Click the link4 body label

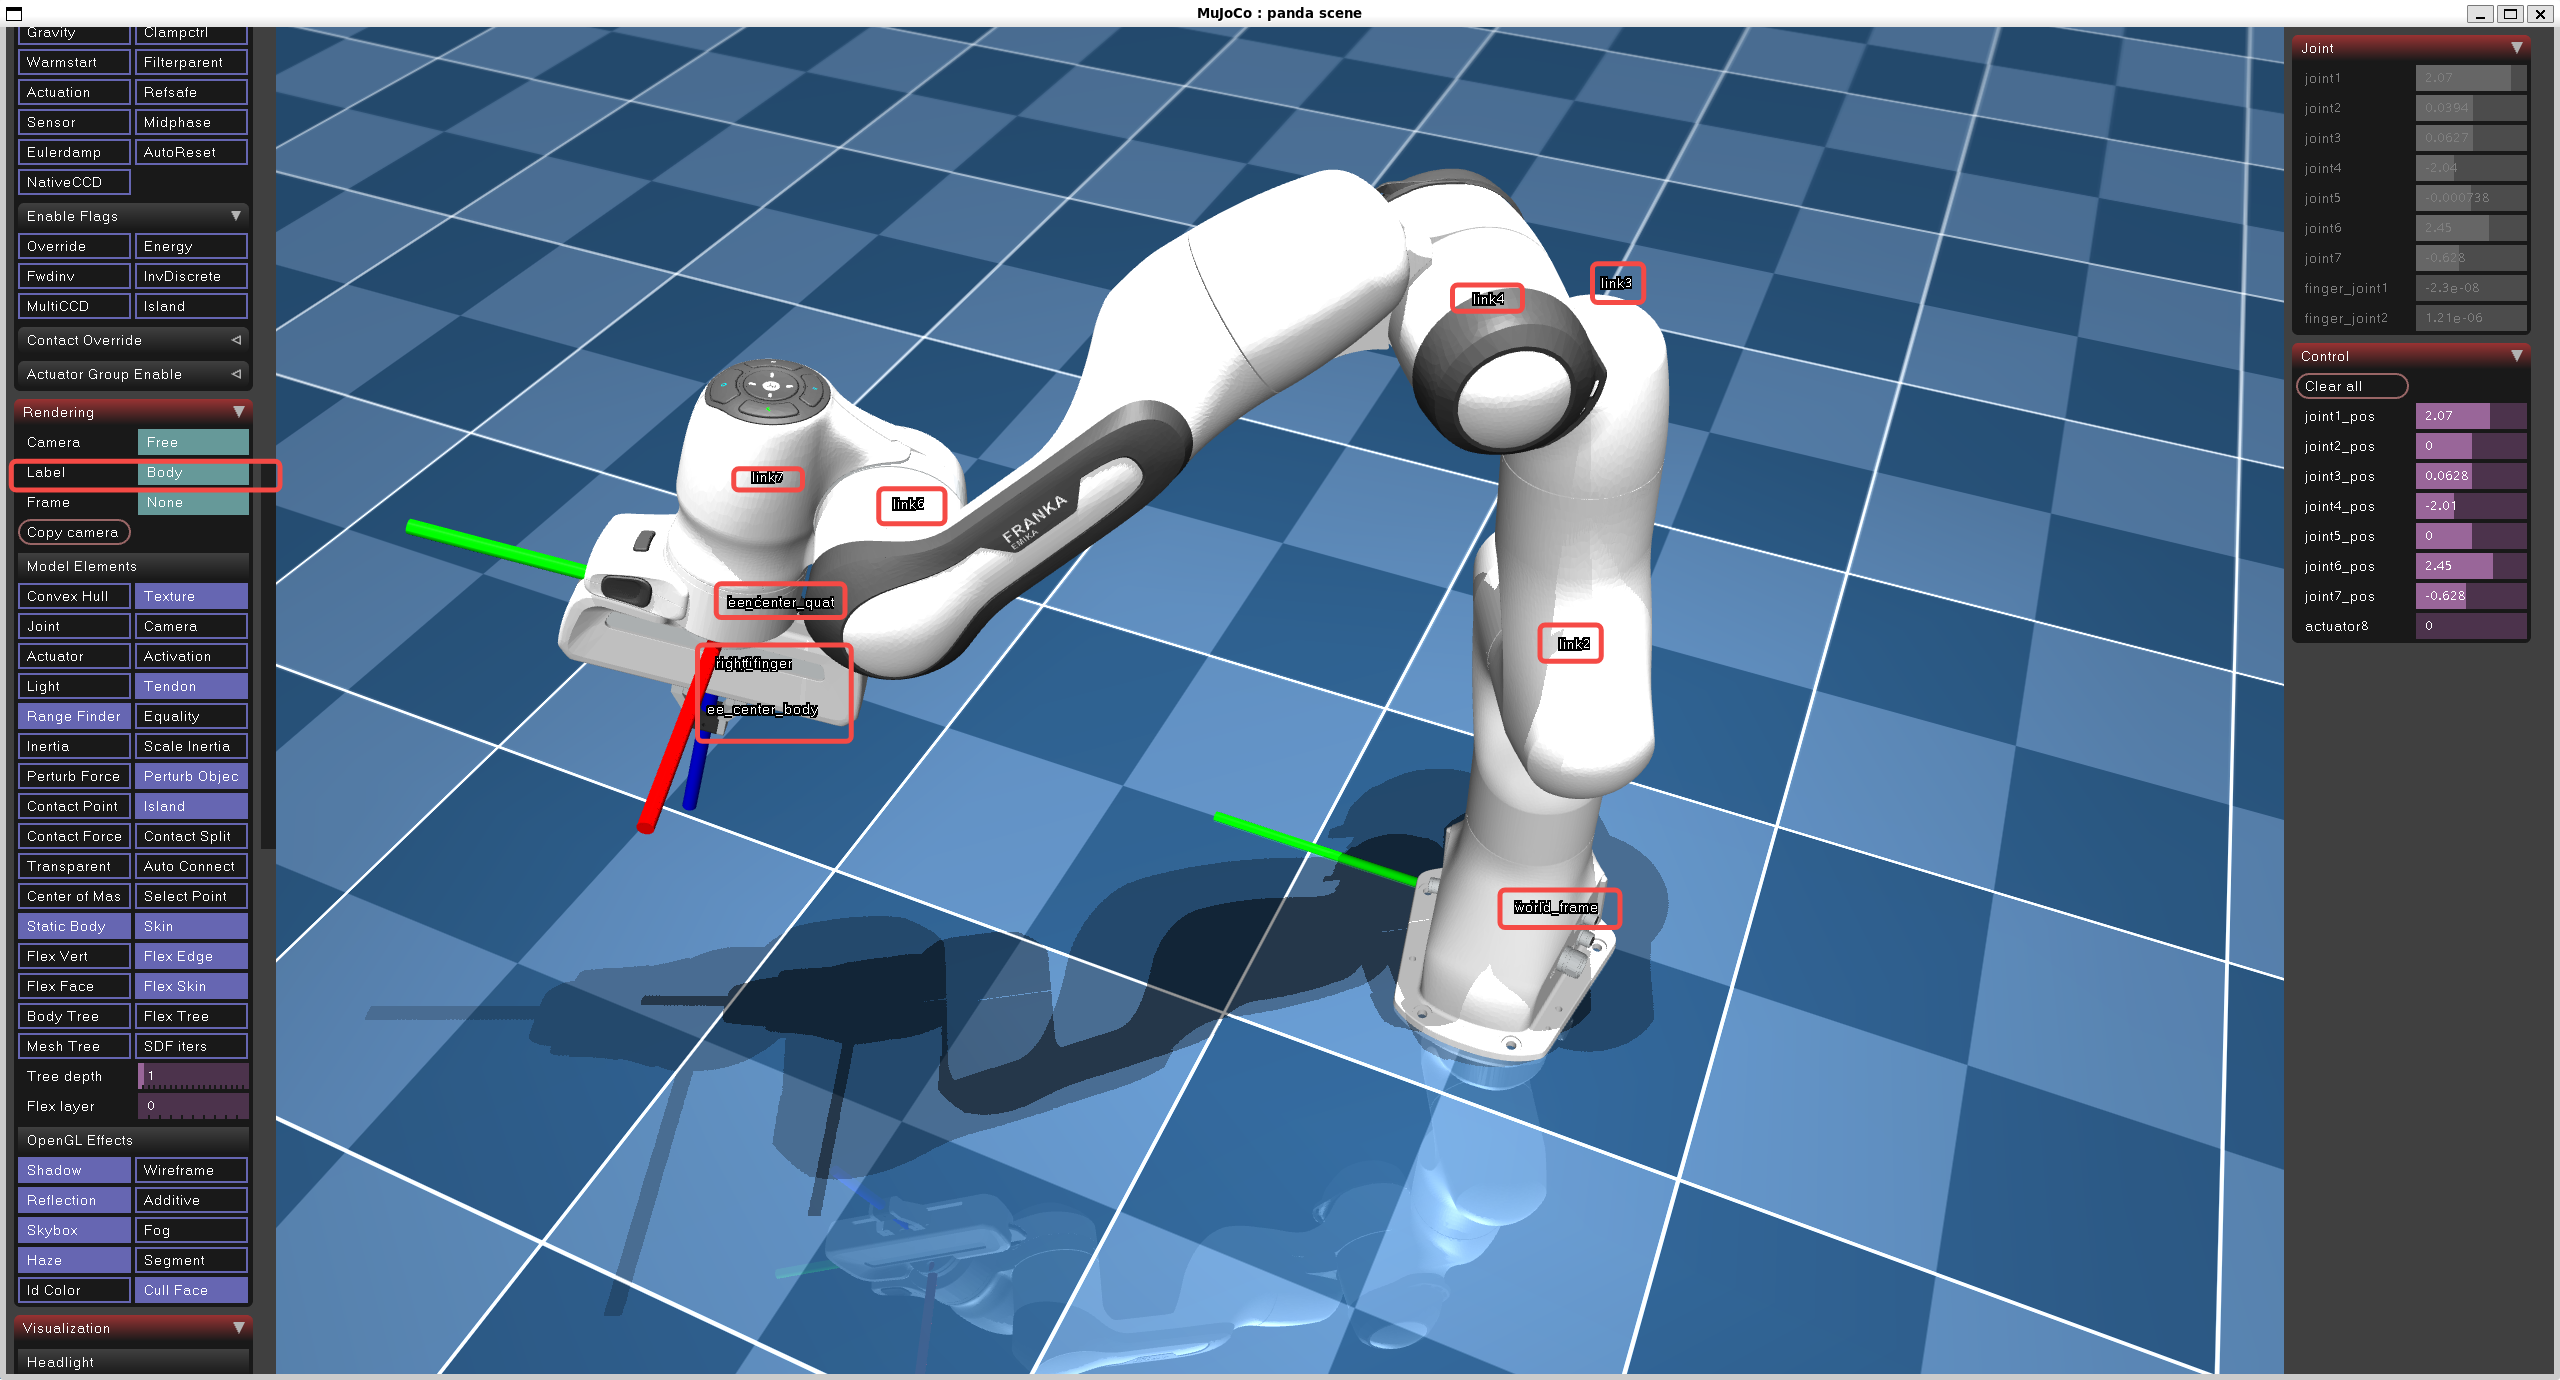[x=1487, y=299]
